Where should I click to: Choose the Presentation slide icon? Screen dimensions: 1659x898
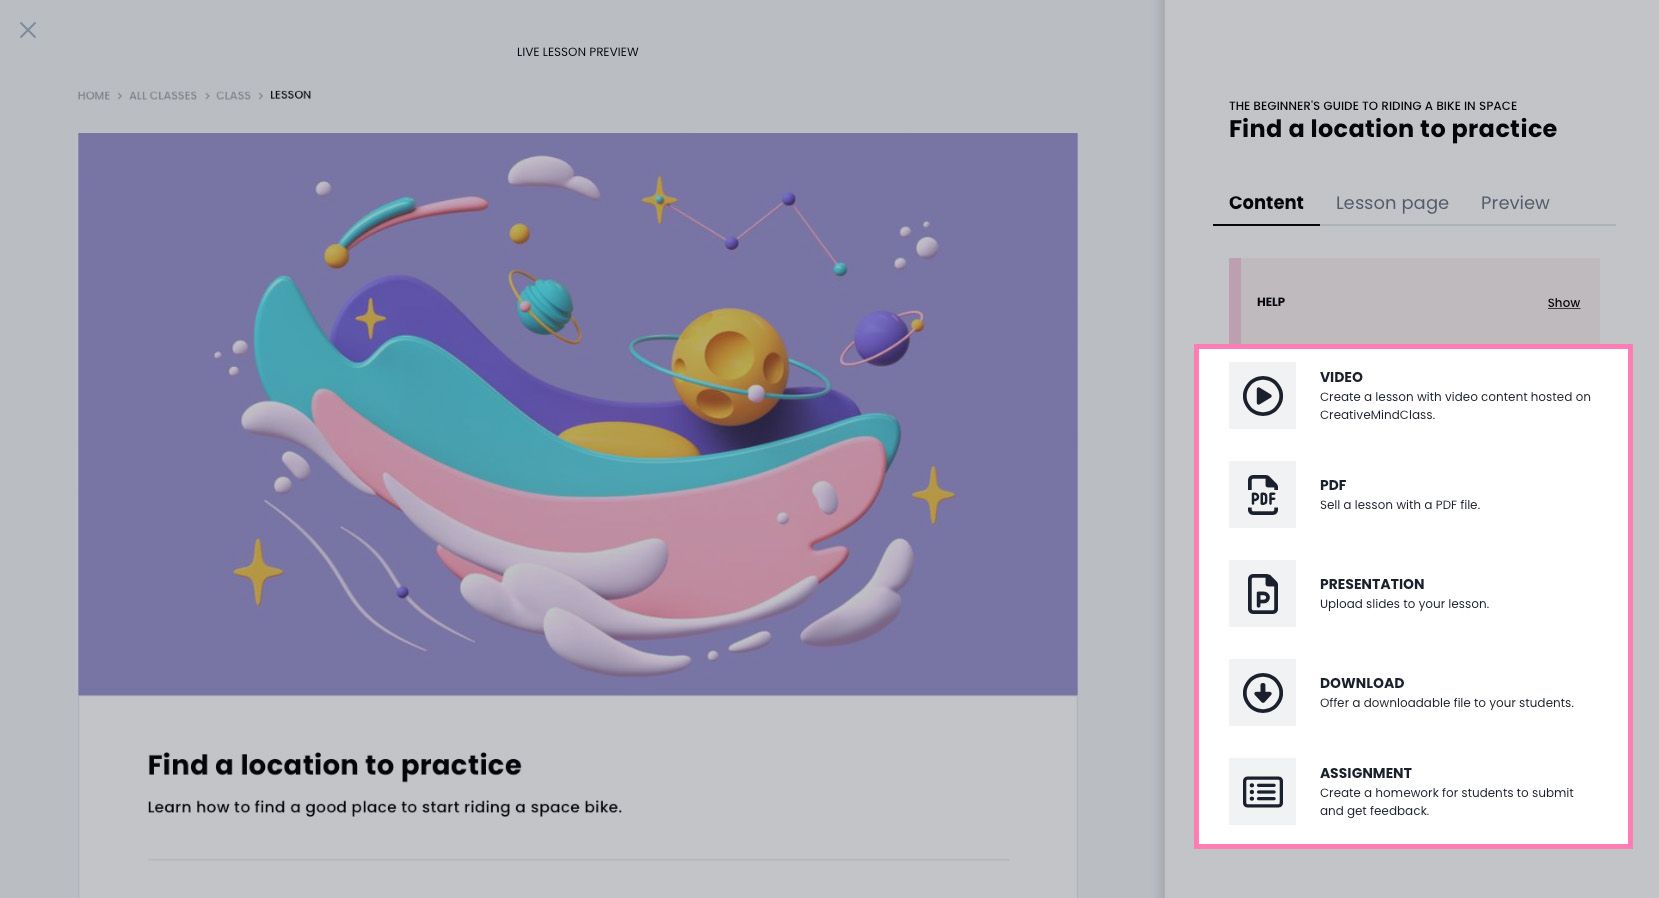click(1262, 594)
